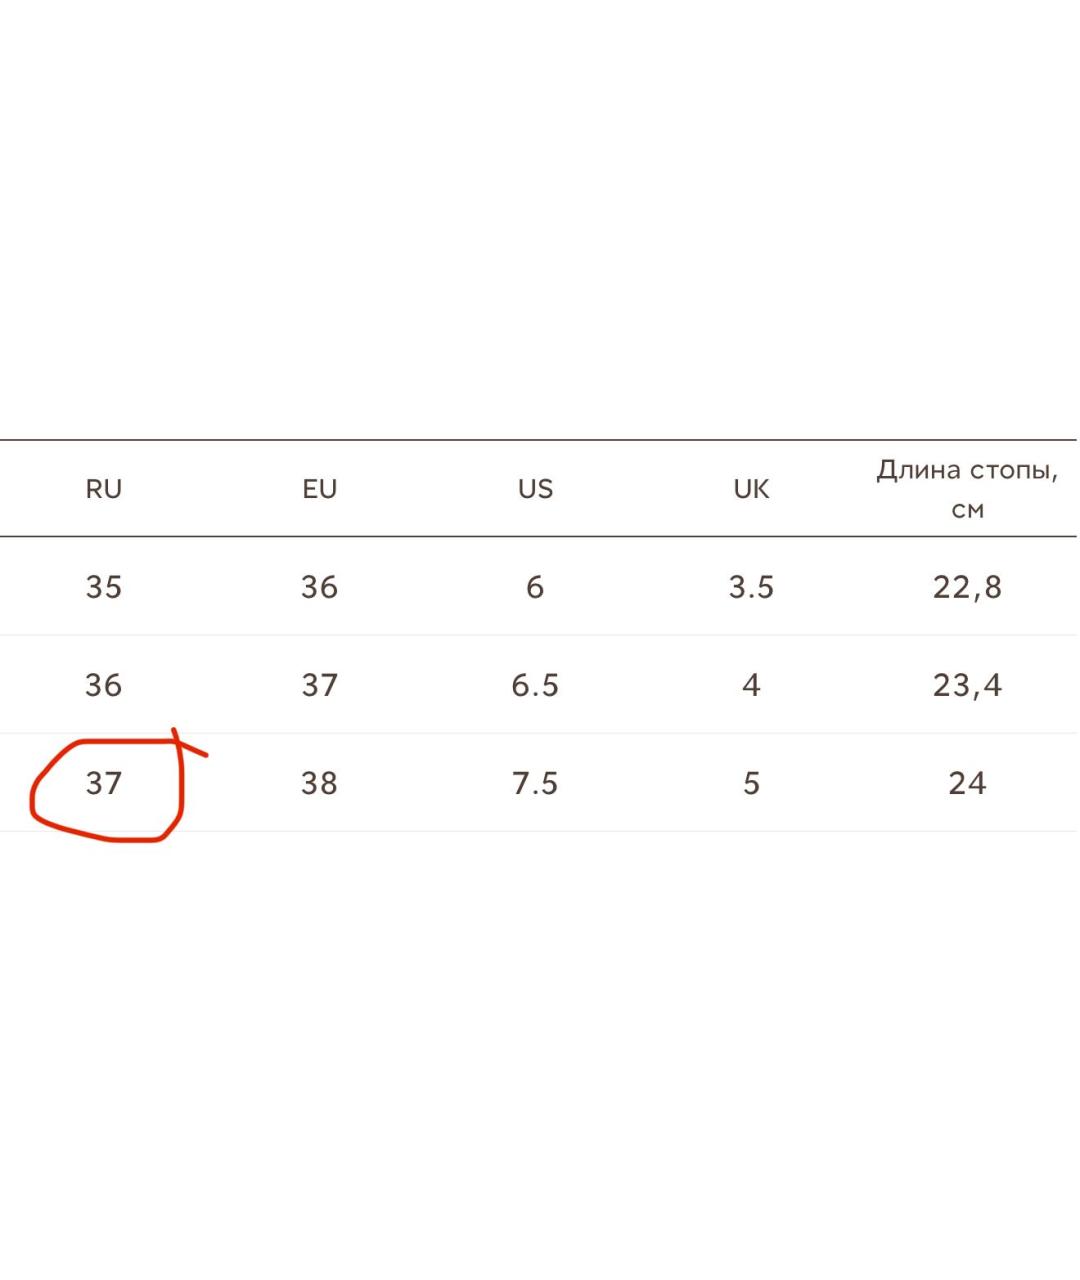Screen dimensions: 1080x1280
Task: Click the UK column header
Action: click(751, 489)
